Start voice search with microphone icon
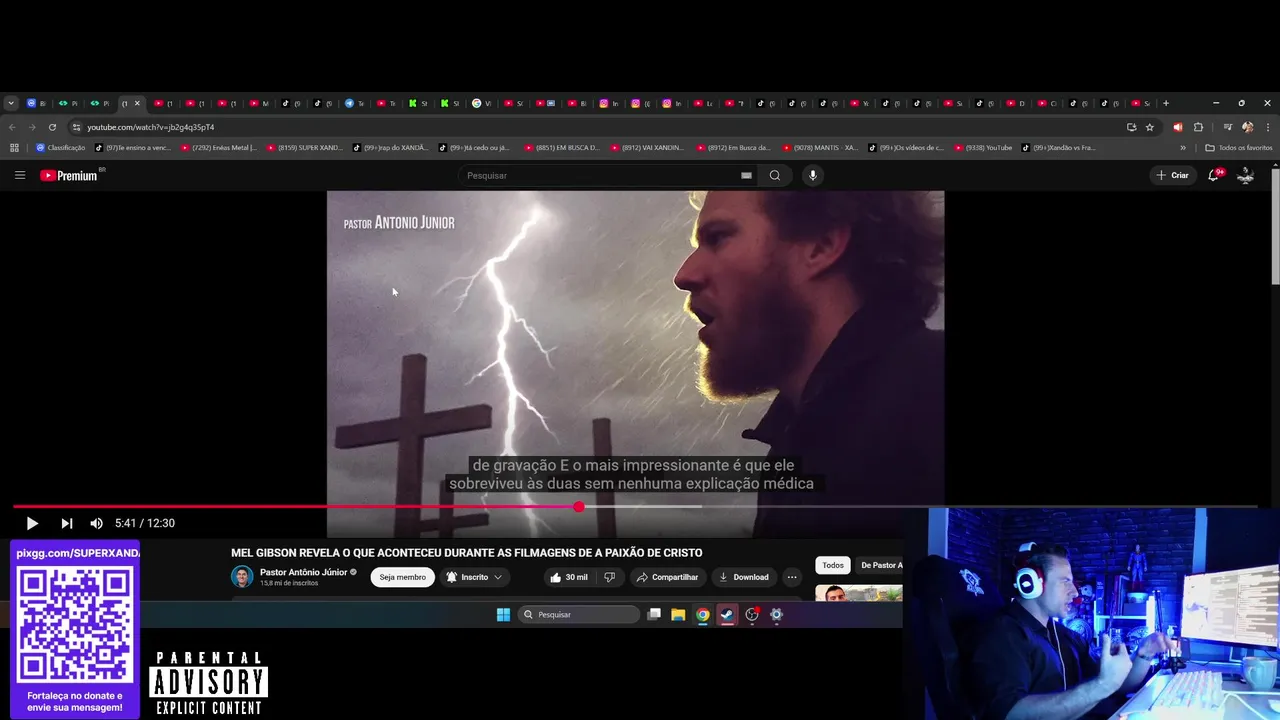 (x=813, y=175)
